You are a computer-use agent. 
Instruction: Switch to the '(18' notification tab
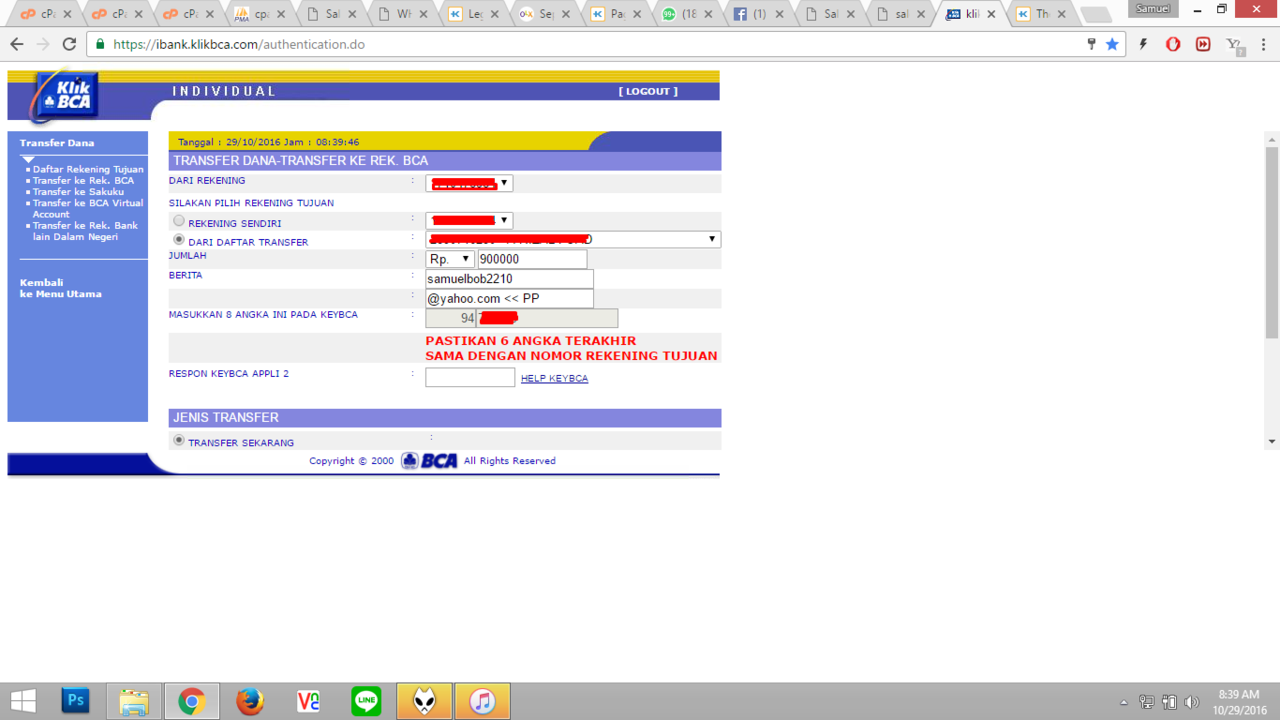coord(685,14)
